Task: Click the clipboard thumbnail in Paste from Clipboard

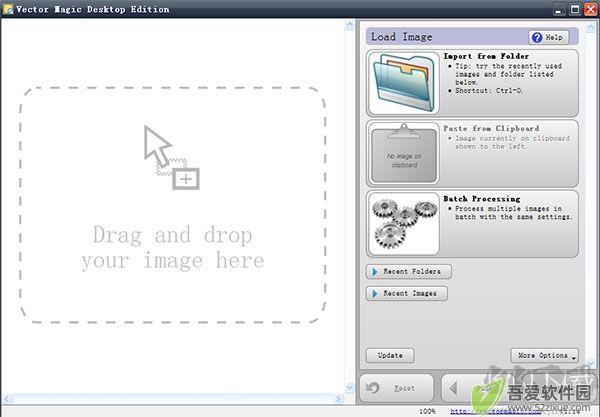Action: tap(404, 153)
